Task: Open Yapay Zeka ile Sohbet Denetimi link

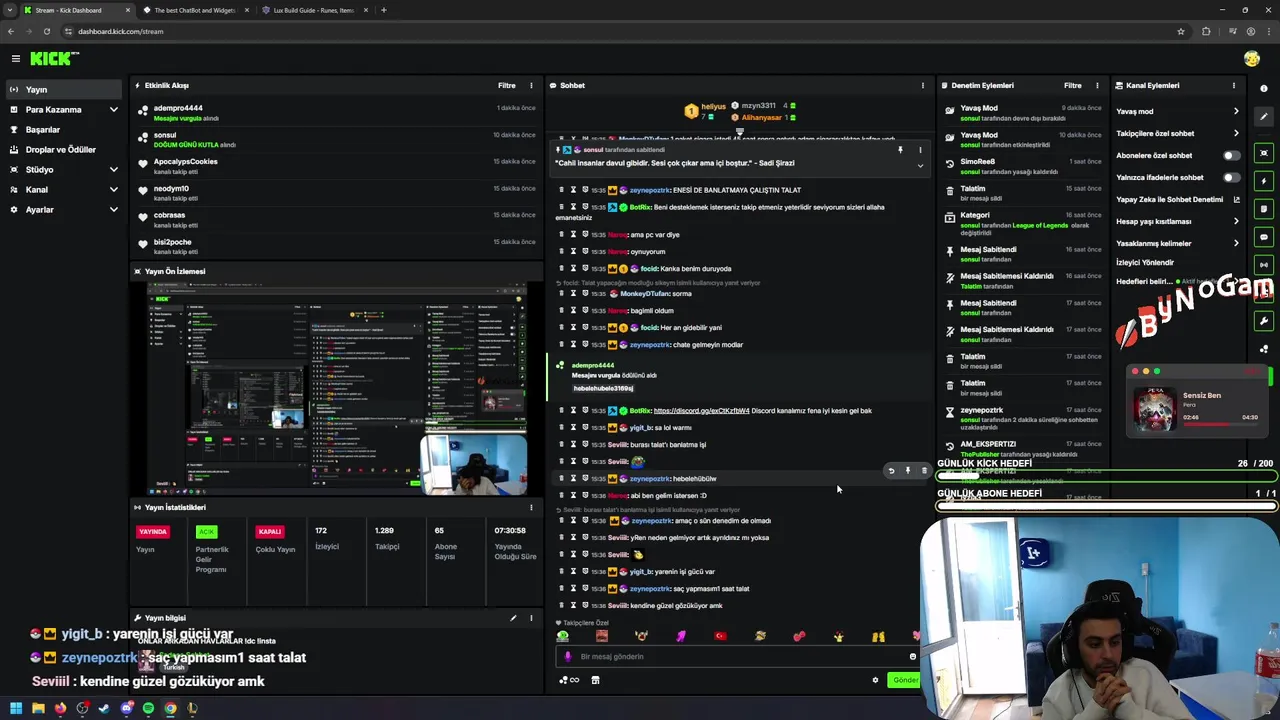Action: (1177, 199)
